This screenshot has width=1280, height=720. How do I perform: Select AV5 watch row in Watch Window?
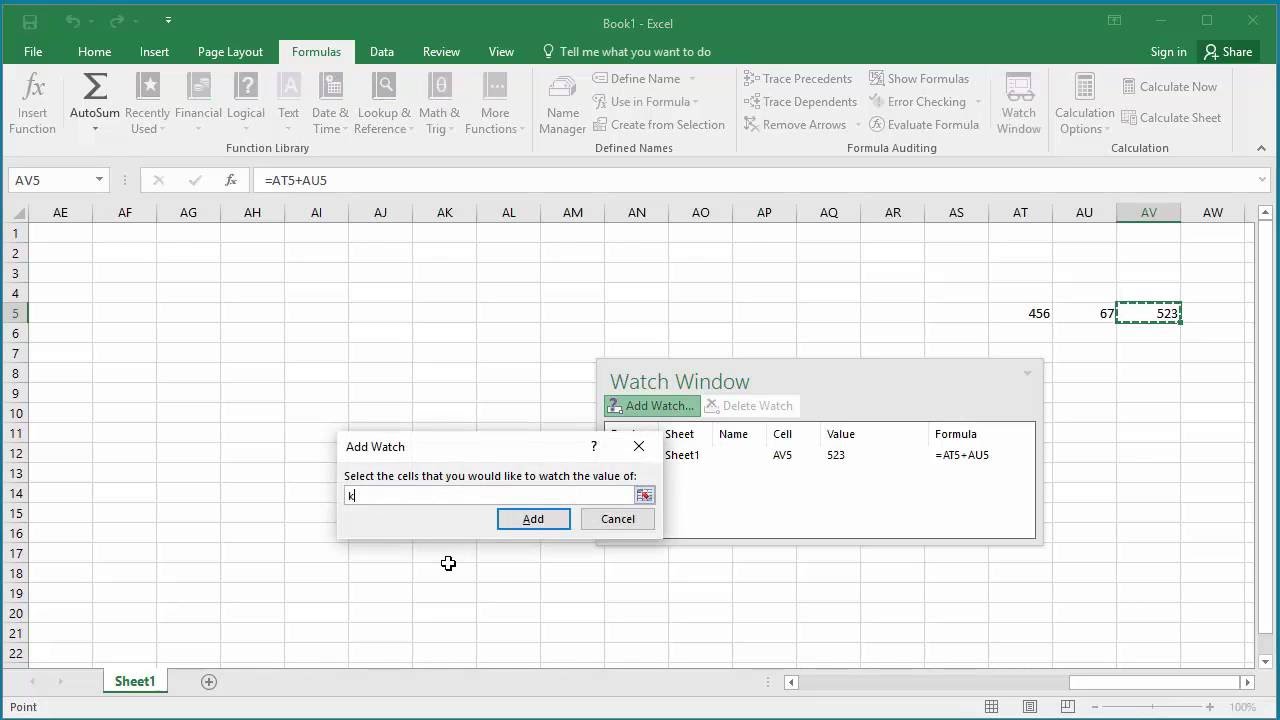tap(820, 455)
